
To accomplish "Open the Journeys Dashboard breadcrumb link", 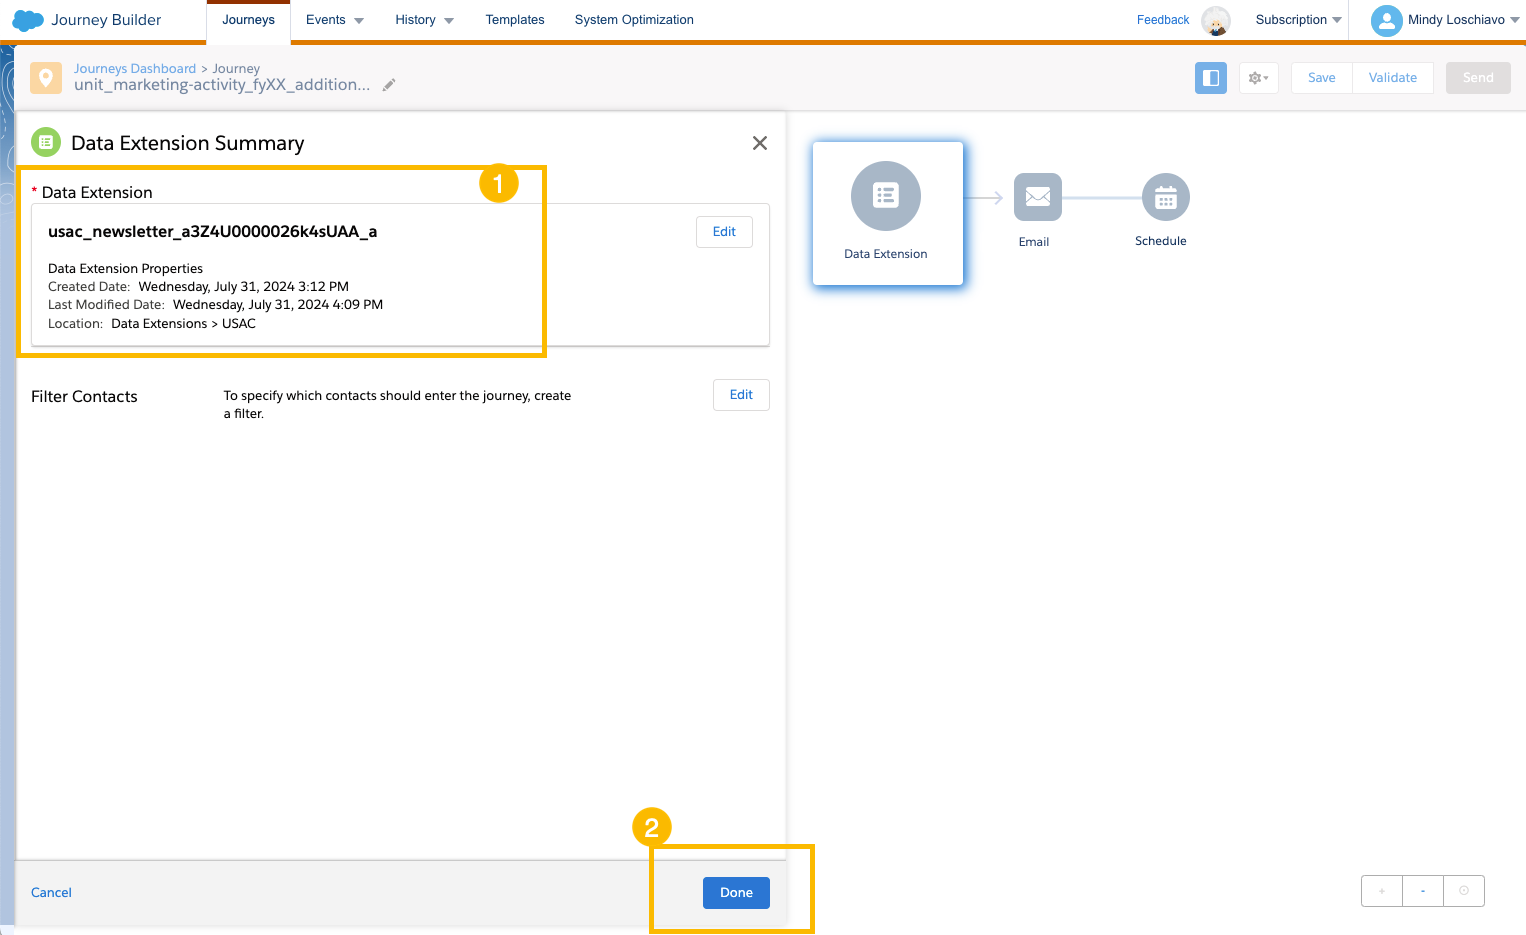I will (134, 68).
